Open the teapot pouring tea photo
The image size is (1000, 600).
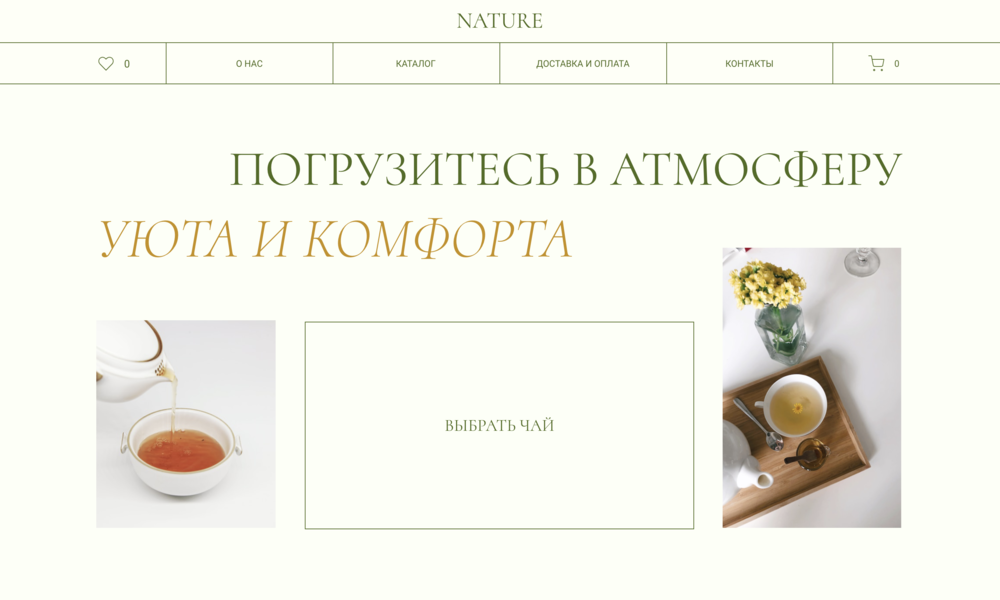186,424
